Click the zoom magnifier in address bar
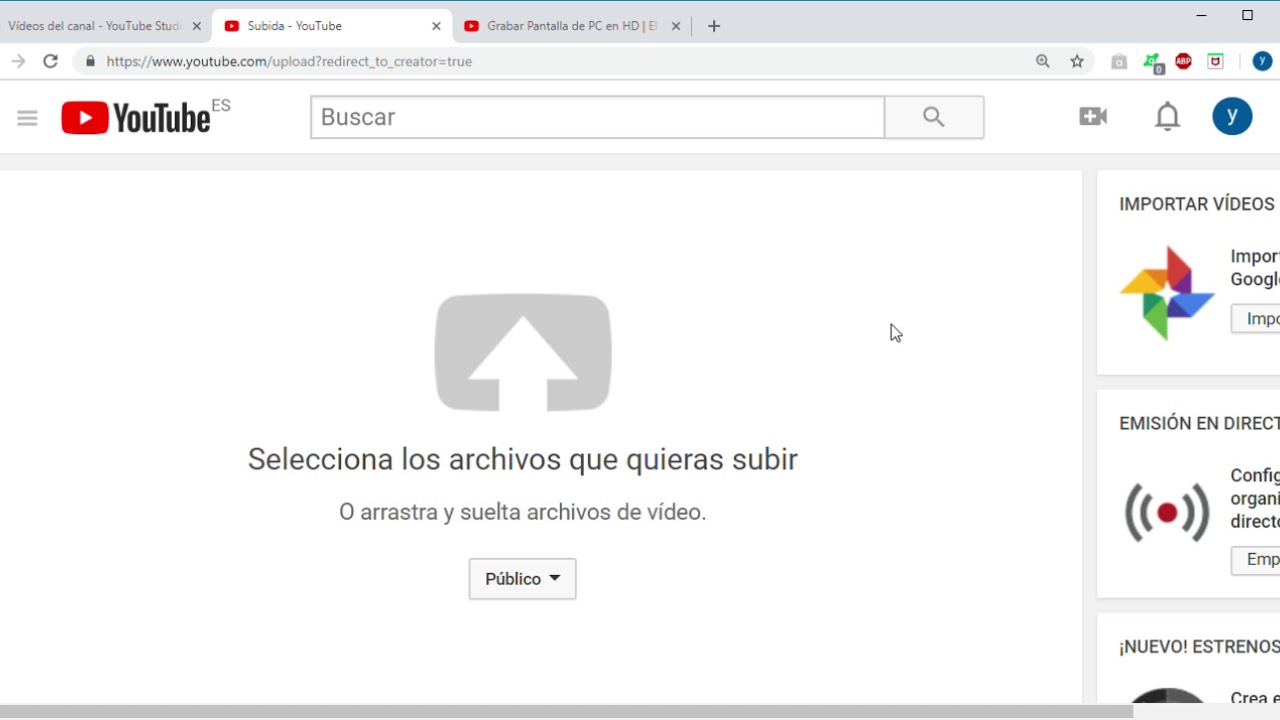Image resolution: width=1280 pixels, height=720 pixels. (x=1043, y=61)
